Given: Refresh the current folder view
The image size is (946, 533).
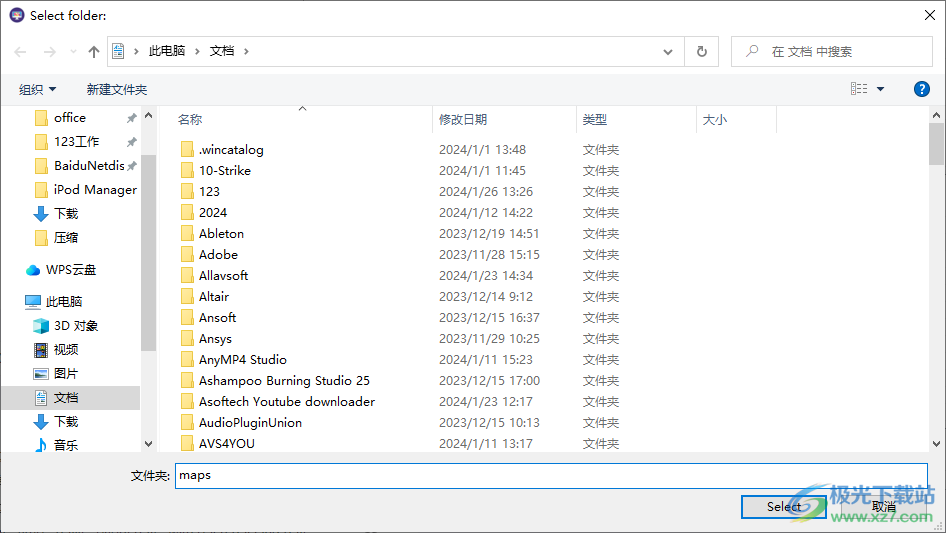Looking at the screenshot, I should coord(702,52).
